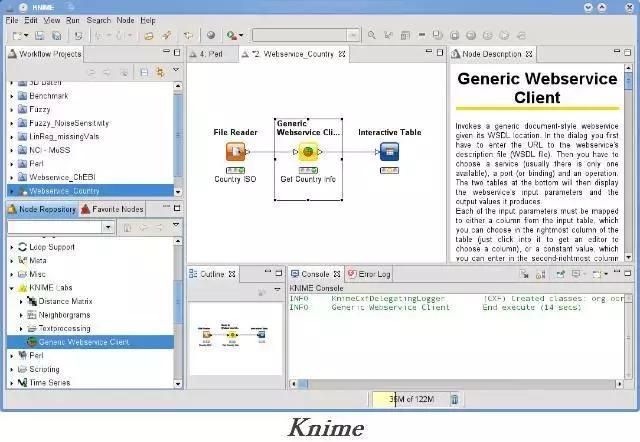This screenshot has width=640, height=442.
Task: Close the Node Description view tab
Action: (x=529, y=54)
